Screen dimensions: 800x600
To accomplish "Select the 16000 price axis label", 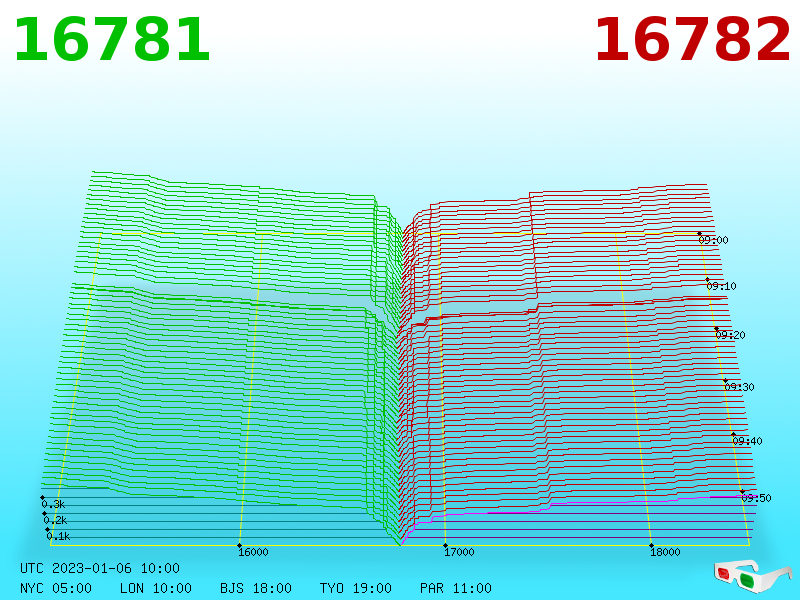I will point(253,552).
